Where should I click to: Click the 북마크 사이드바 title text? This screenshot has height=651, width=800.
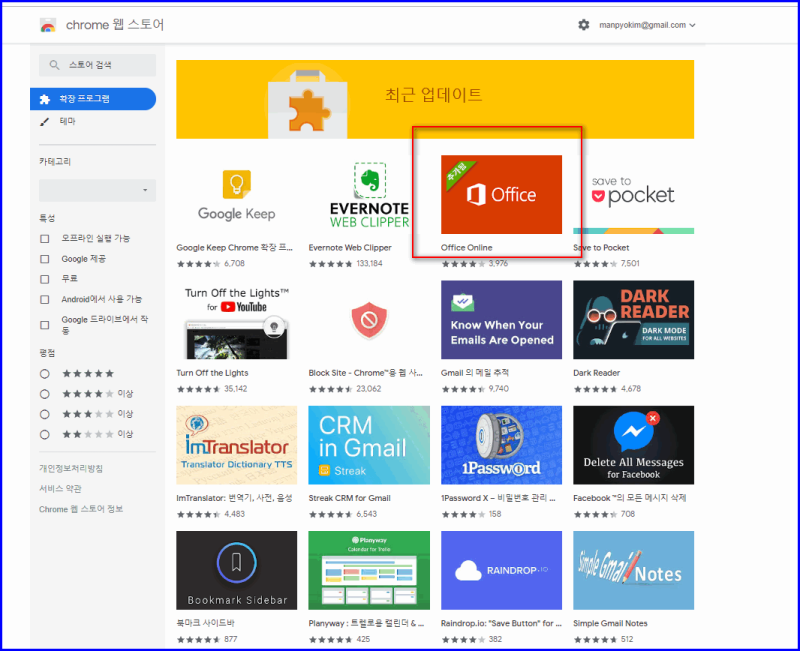pos(206,623)
